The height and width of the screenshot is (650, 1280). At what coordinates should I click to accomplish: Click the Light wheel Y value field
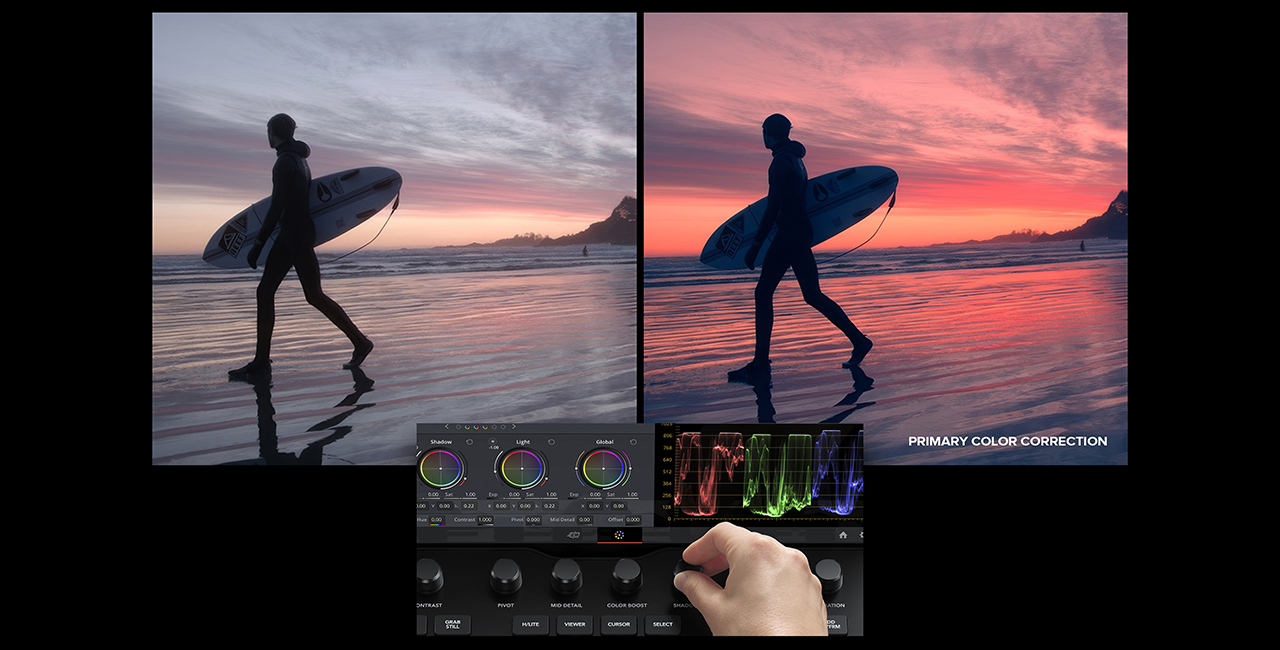(x=526, y=506)
